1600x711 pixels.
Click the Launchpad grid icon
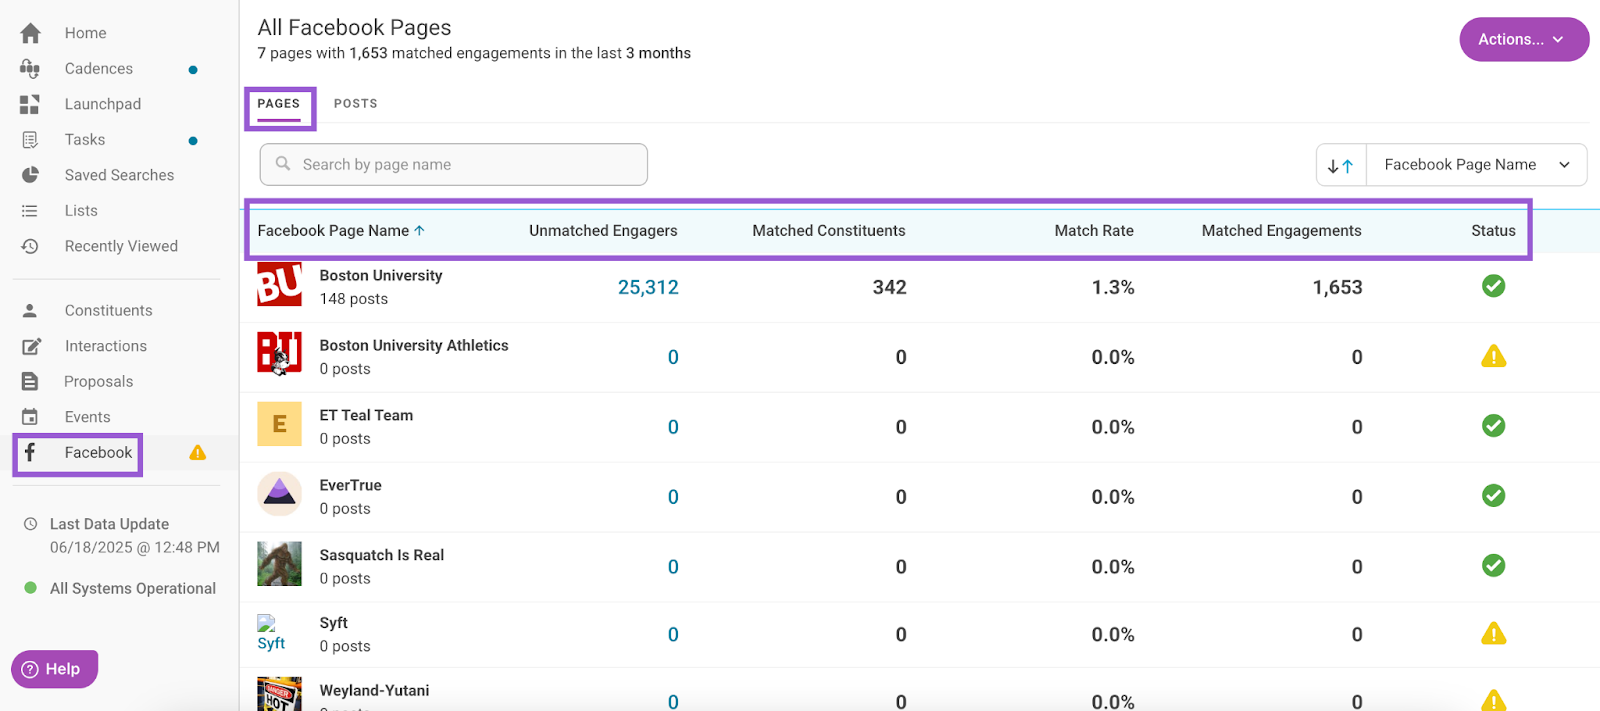(30, 104)
